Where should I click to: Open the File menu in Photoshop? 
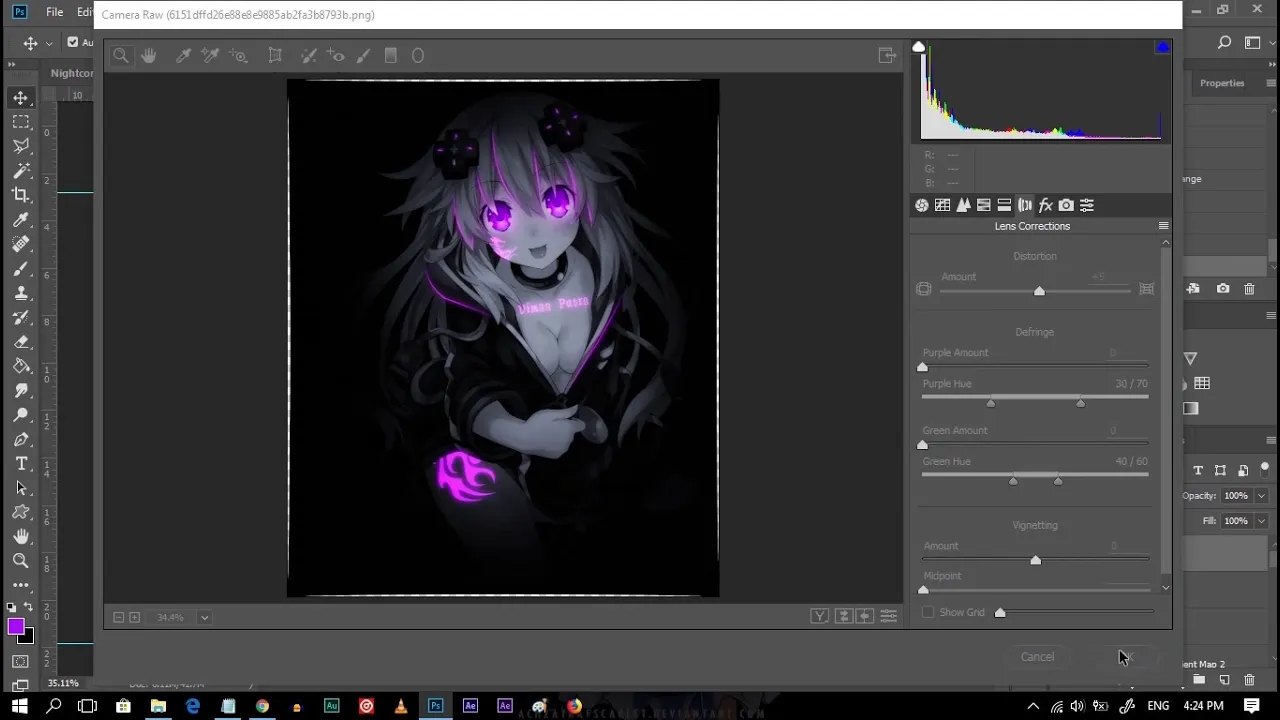pos(55,12)
